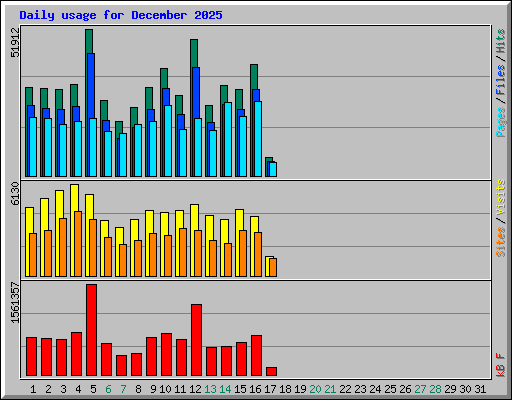This screenshot has width=512, height=400.
Task: Click the 6130 visits axis label
Action: pos(15,193)
